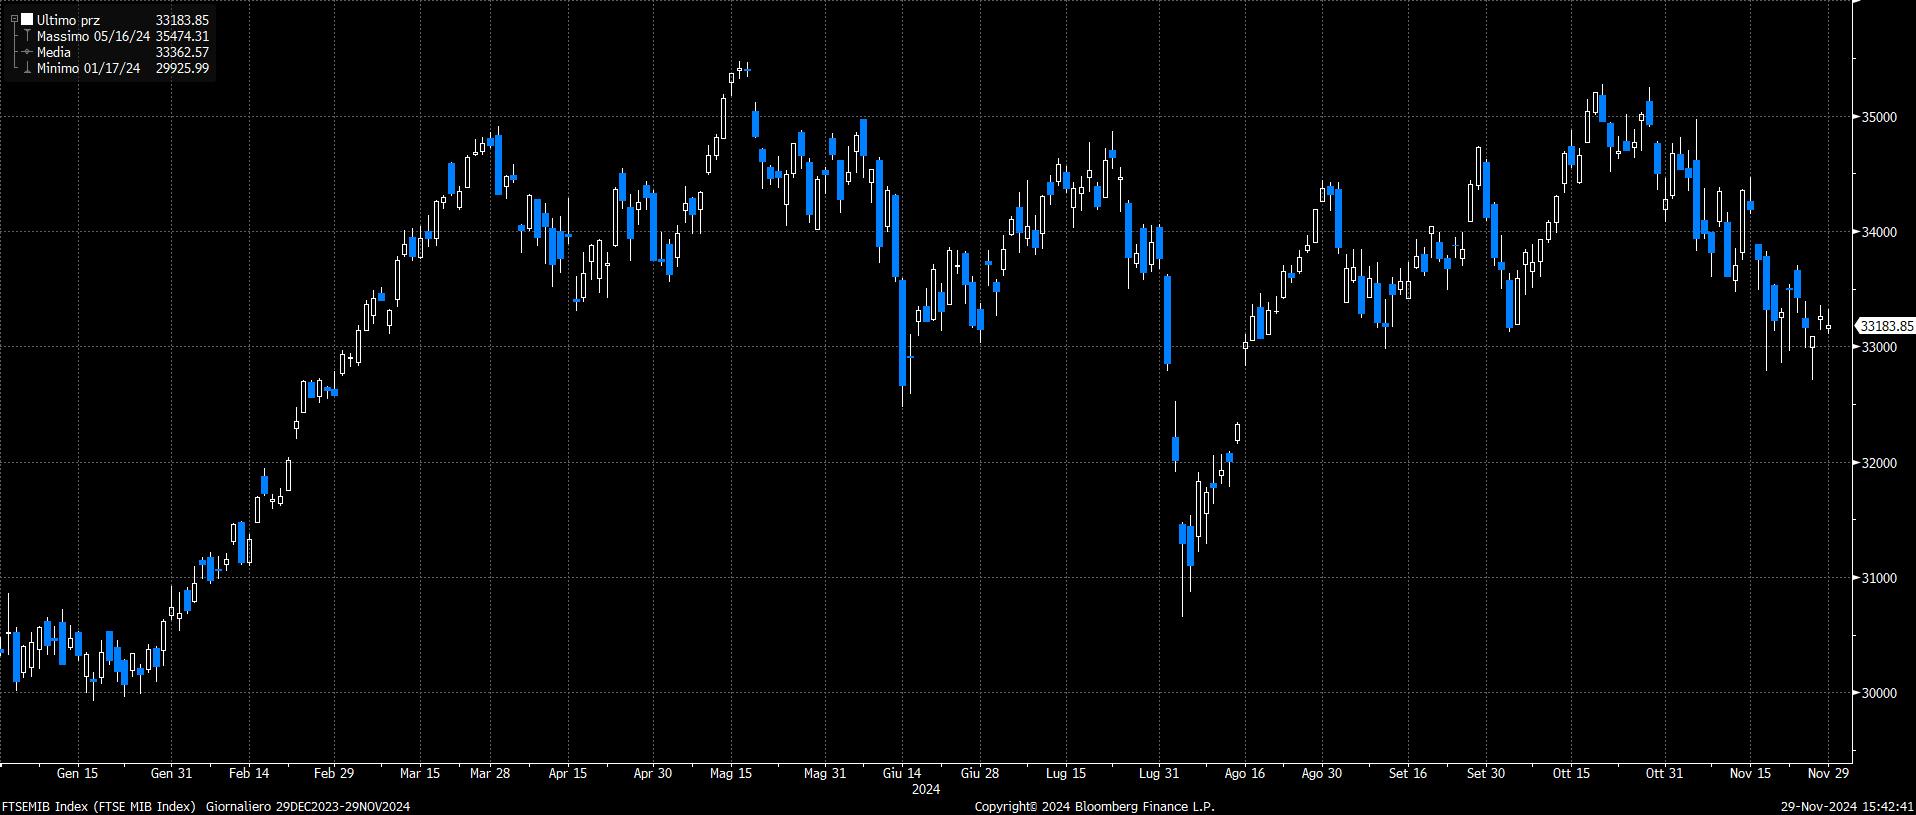Click the 'Giu 14' date axis label
Image resolution: width=1916 pixels, height=815 pixels.
pyautogui.click(x=902, y=774)
